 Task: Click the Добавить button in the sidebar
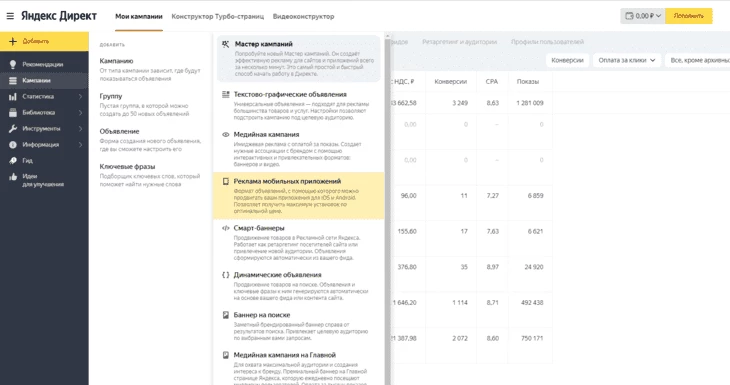pyautogui.click(x=44, y=41)
